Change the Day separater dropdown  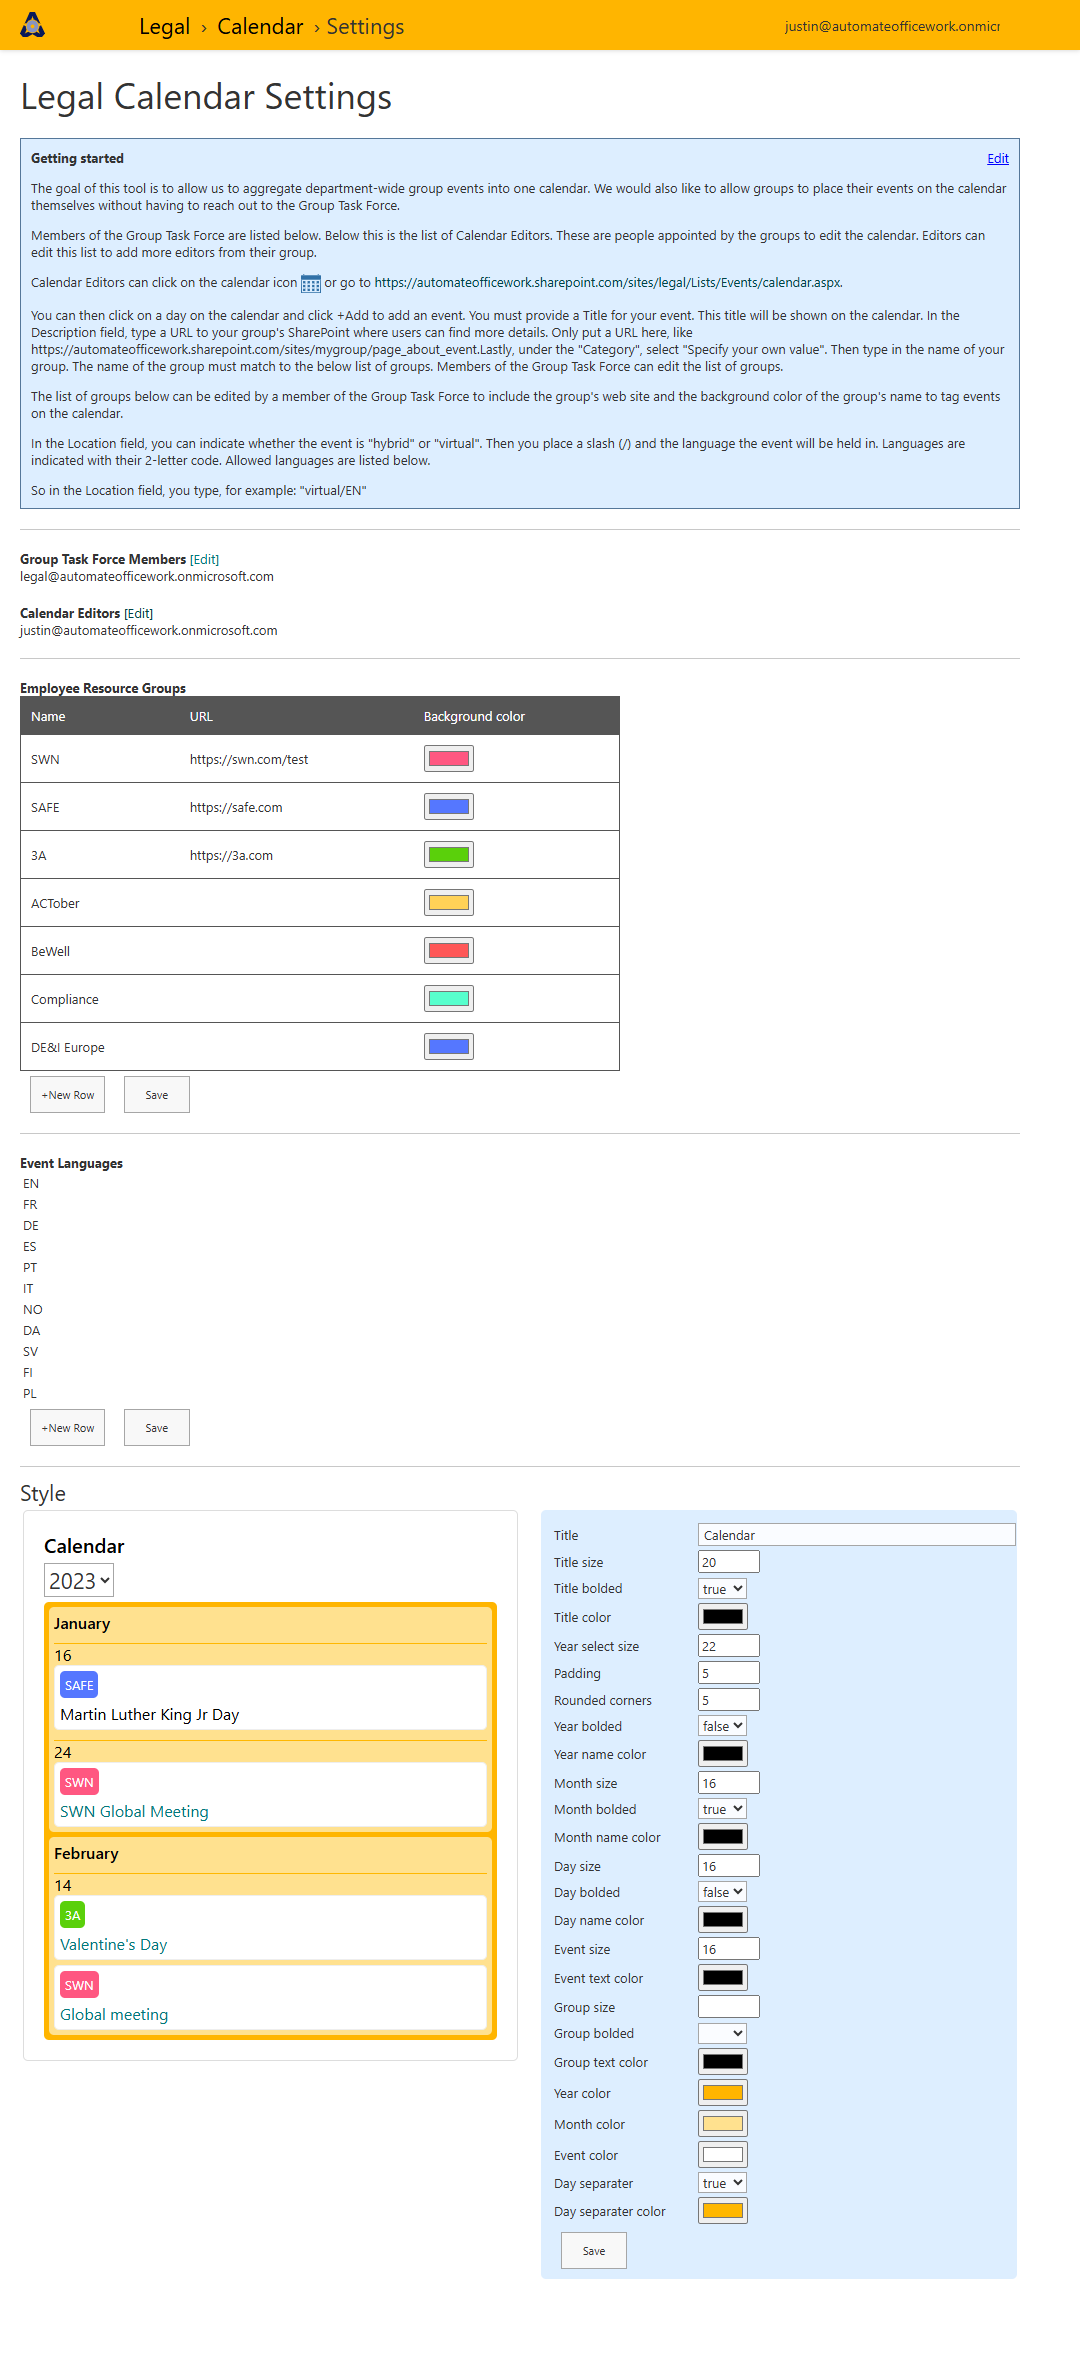(722, 2183)
